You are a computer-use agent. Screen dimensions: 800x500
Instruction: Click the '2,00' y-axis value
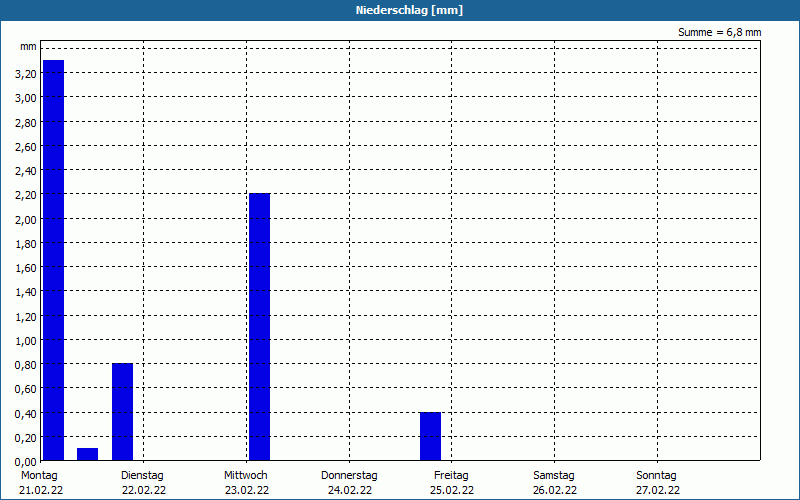(x=26, y=220)
